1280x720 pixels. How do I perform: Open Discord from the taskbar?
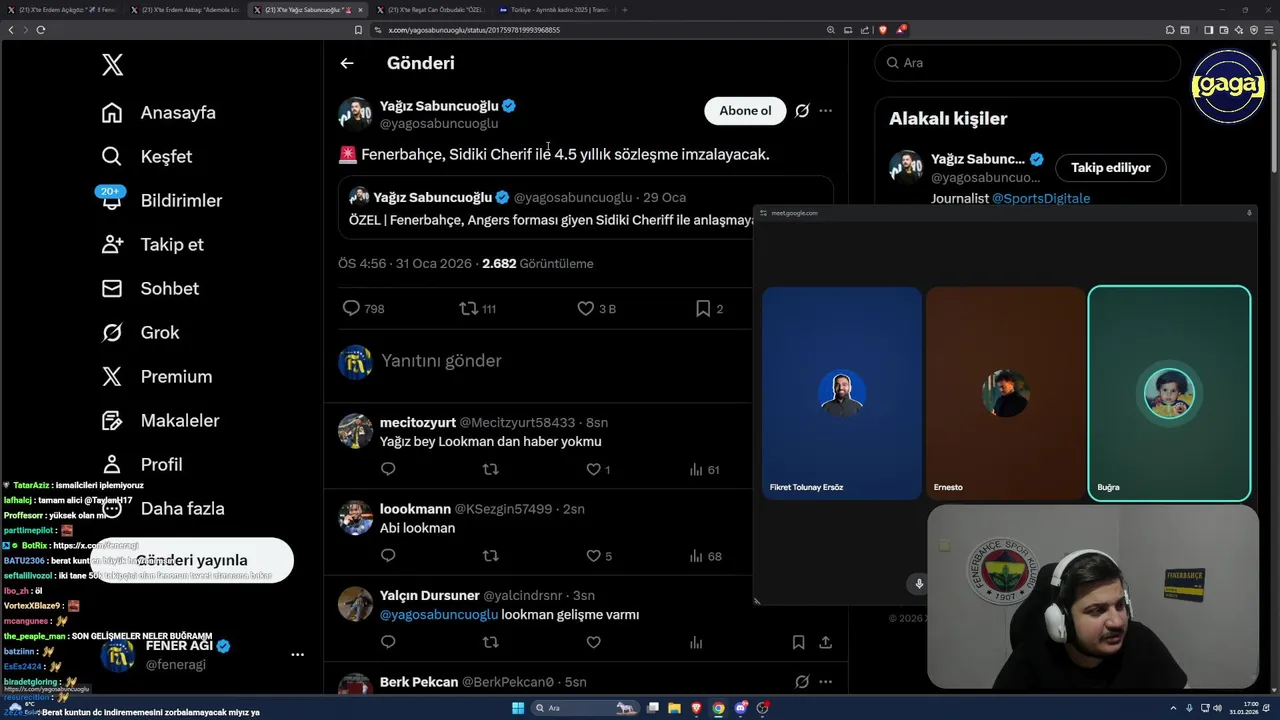pos(741,708)
